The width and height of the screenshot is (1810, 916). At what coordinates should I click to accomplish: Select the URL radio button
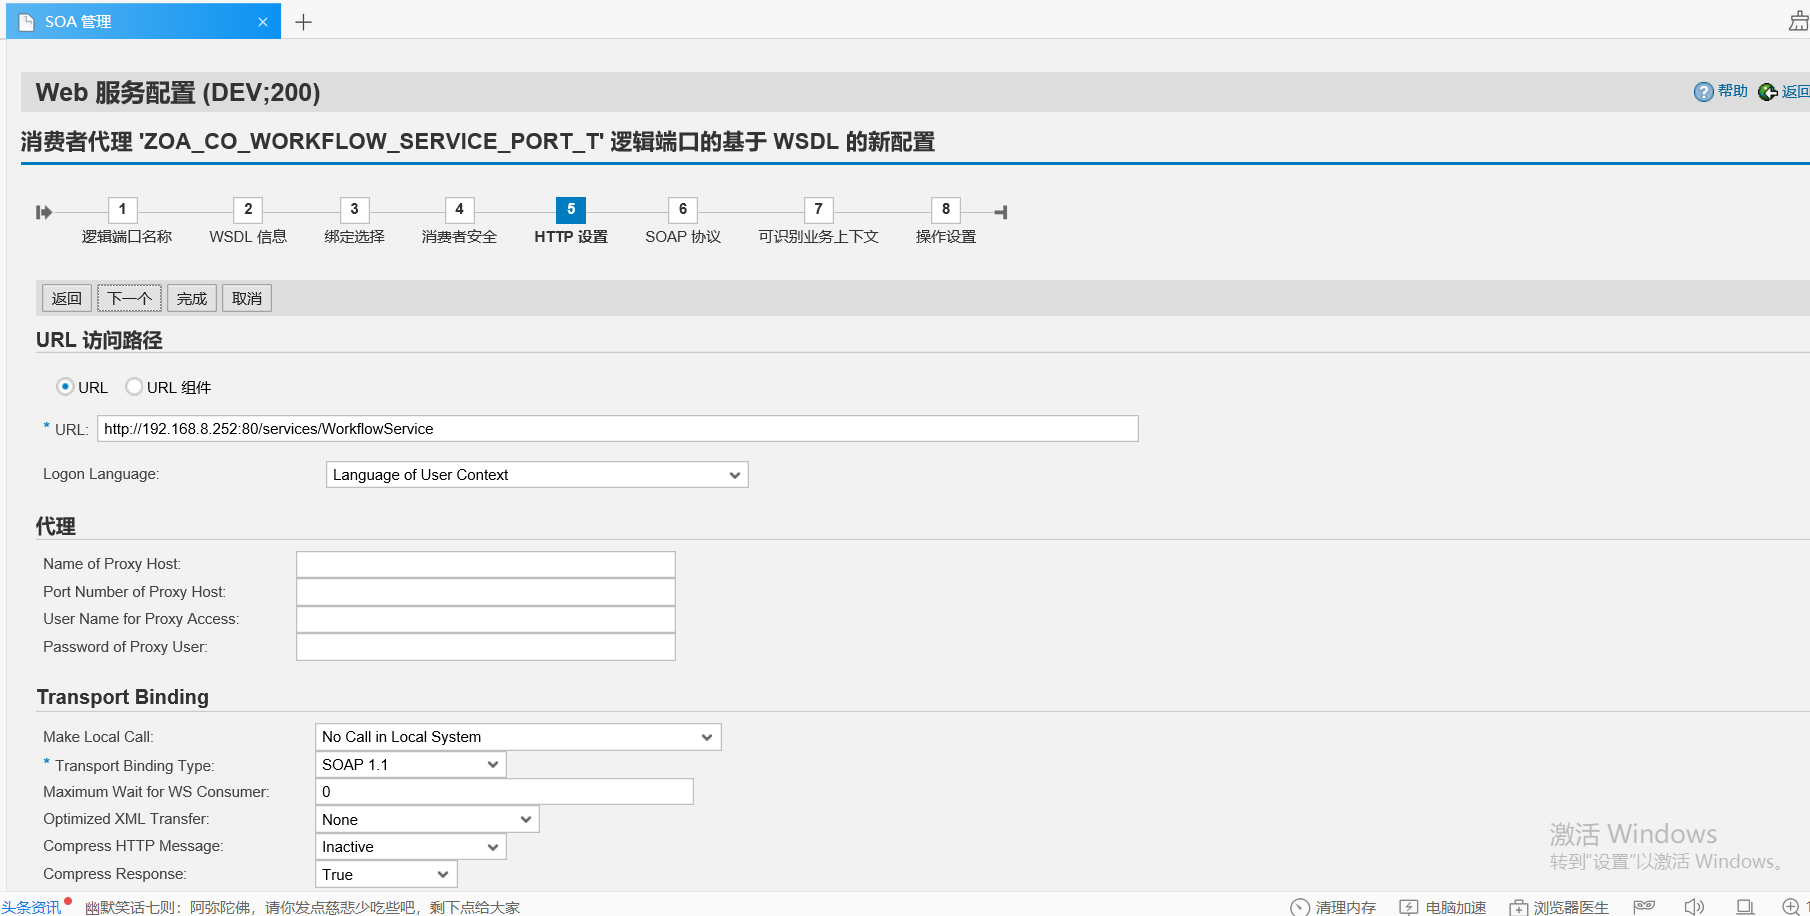[x=65, y=387]
